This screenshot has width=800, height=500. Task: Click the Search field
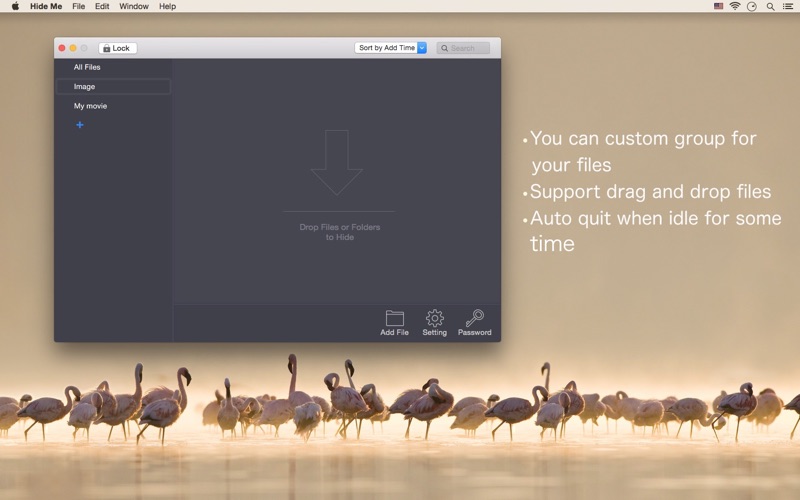[x=463, y=48]
